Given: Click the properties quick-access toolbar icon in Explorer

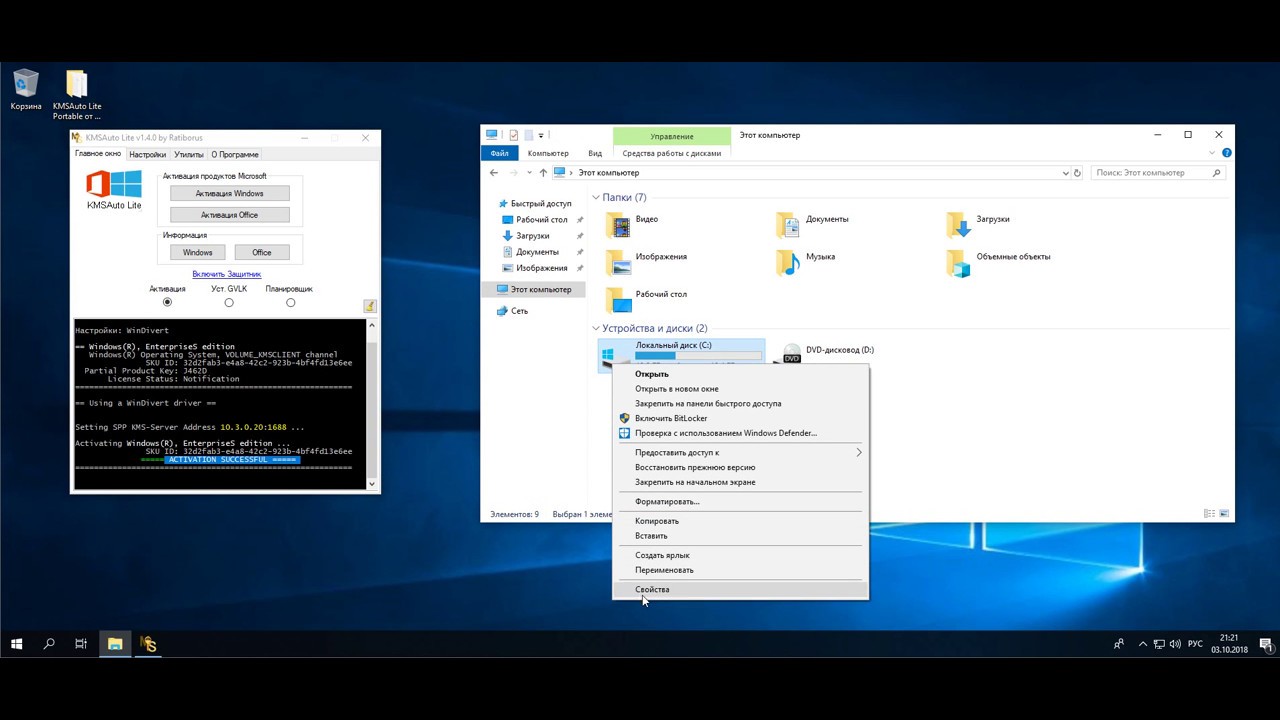Looking at the screenshot, I should tap(513, 135).
